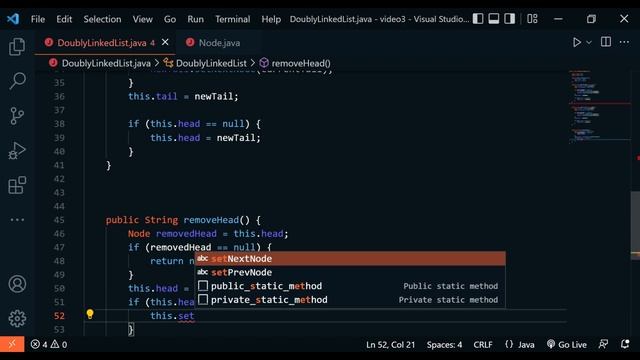Open Source Control view
Screen dimensions: 640x360
(17, 116)
